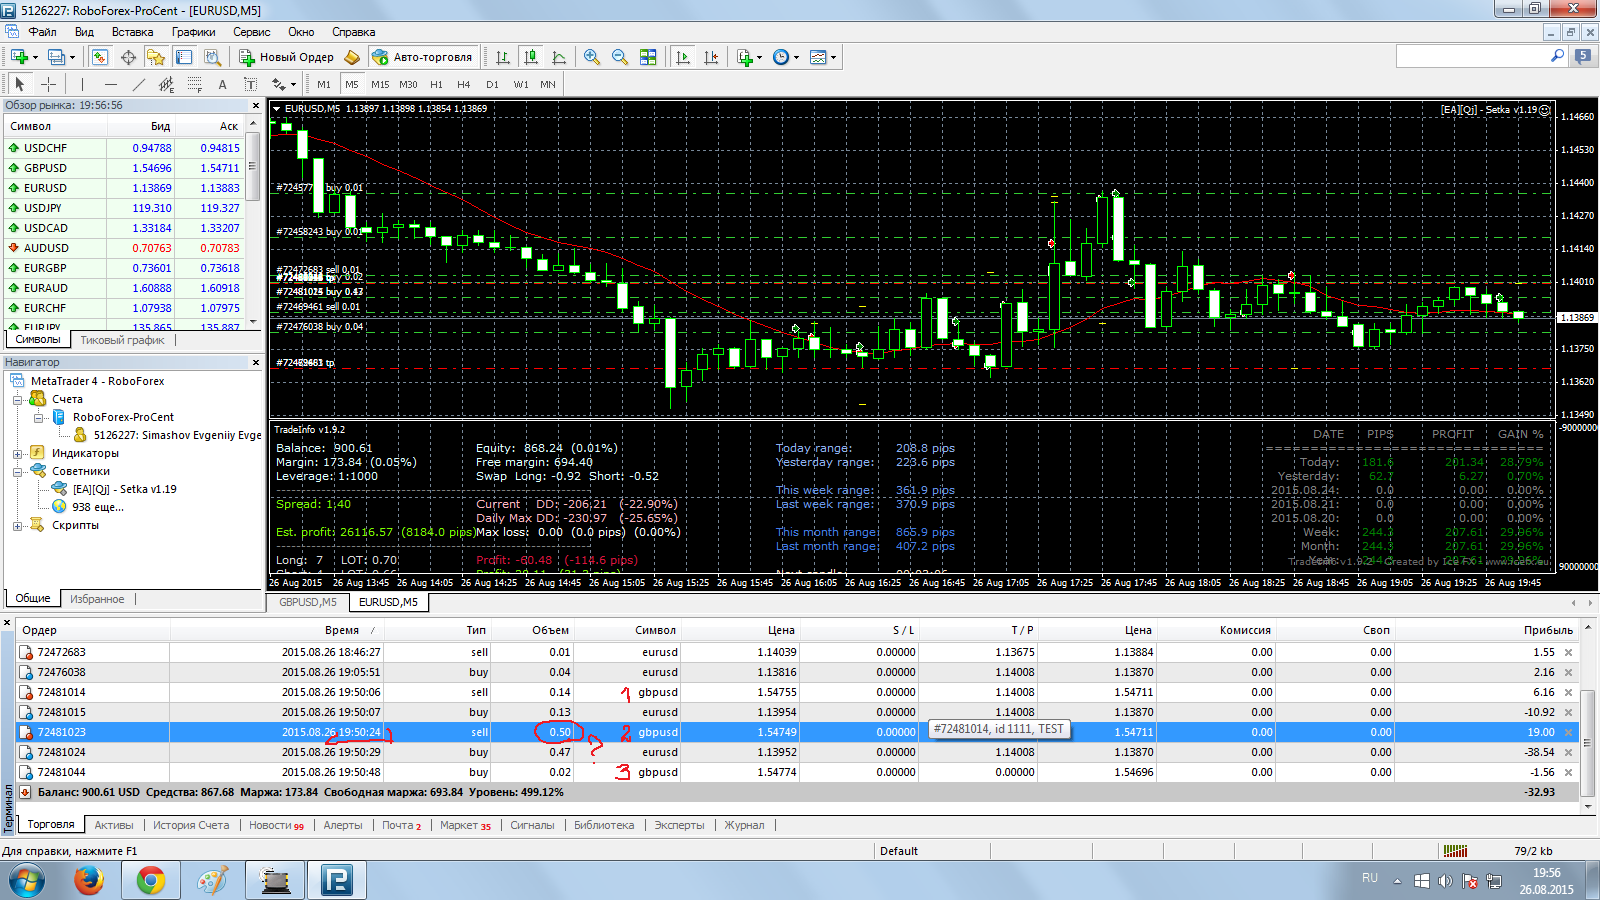
Task: Switch to the История Счета tab
Action: click(191, 825)
